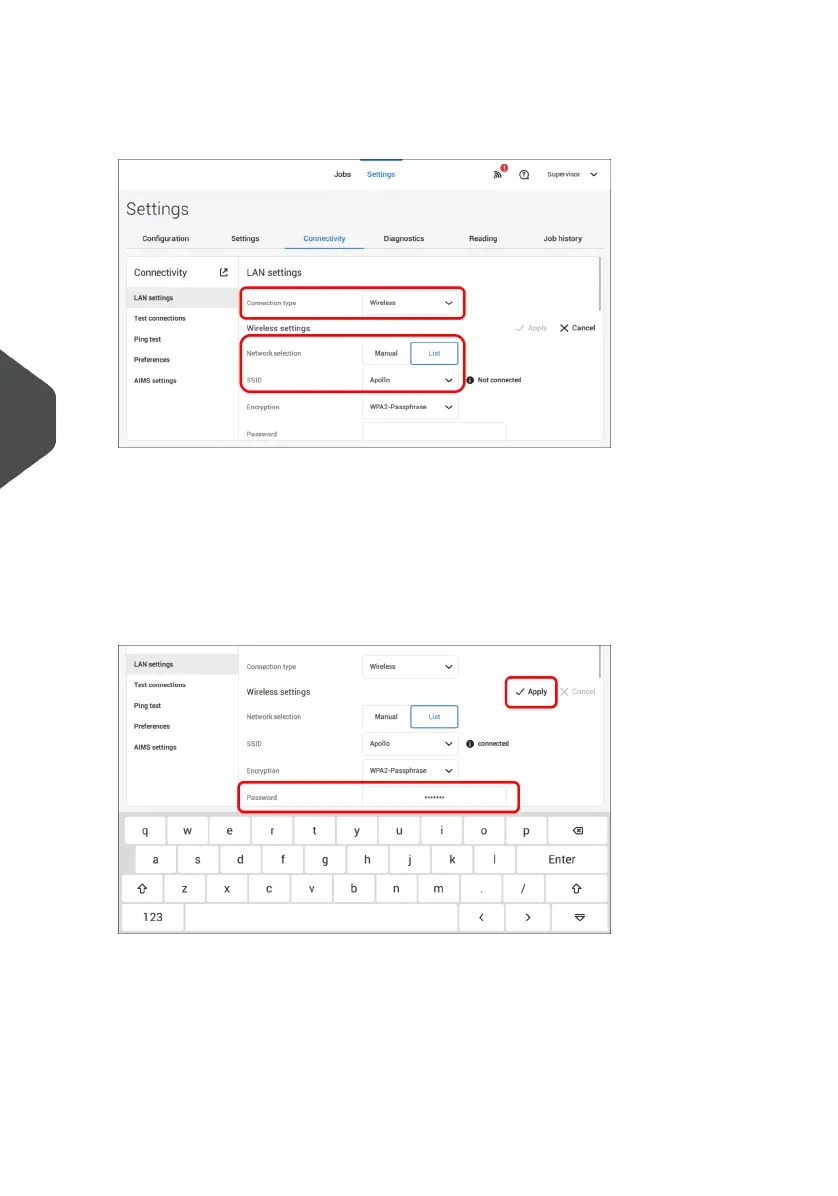Tap the space bar on the keyboard

[321, 917]
